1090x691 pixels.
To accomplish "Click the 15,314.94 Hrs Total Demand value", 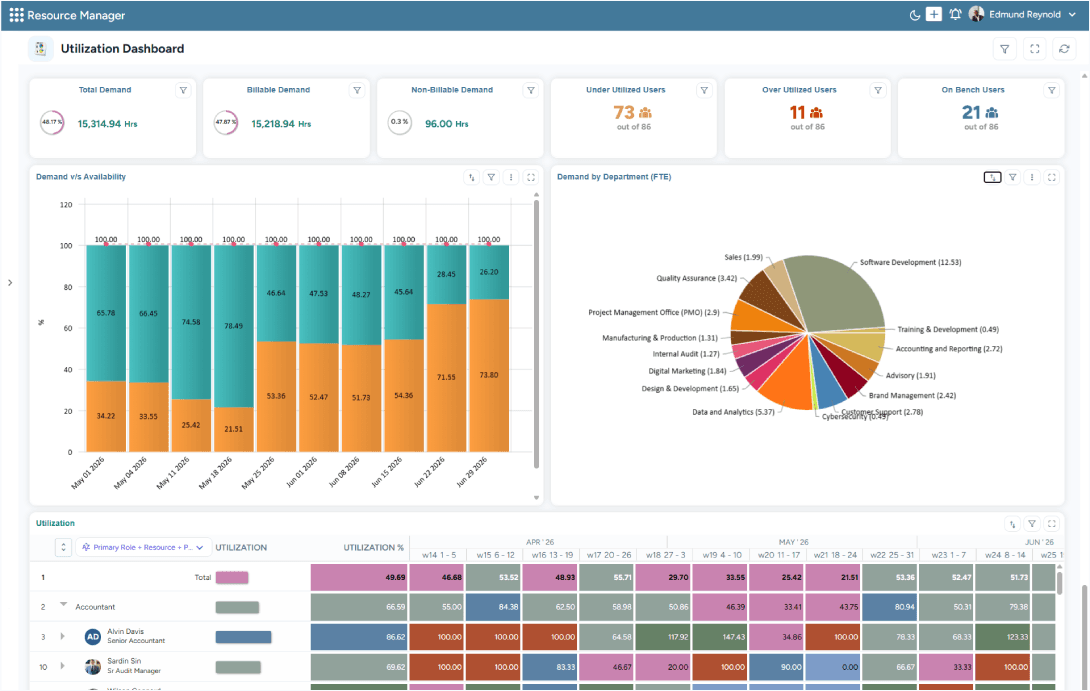I will [x=107, y=124].
